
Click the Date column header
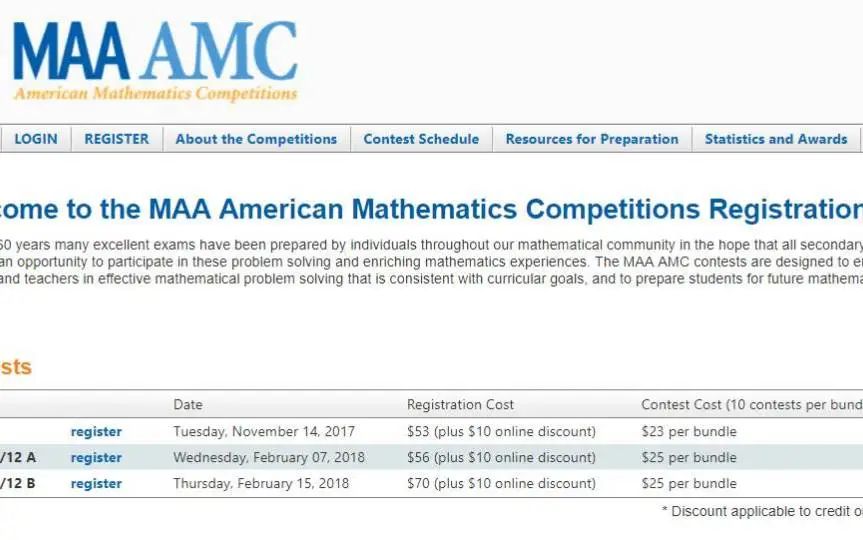tap(188, 405)
